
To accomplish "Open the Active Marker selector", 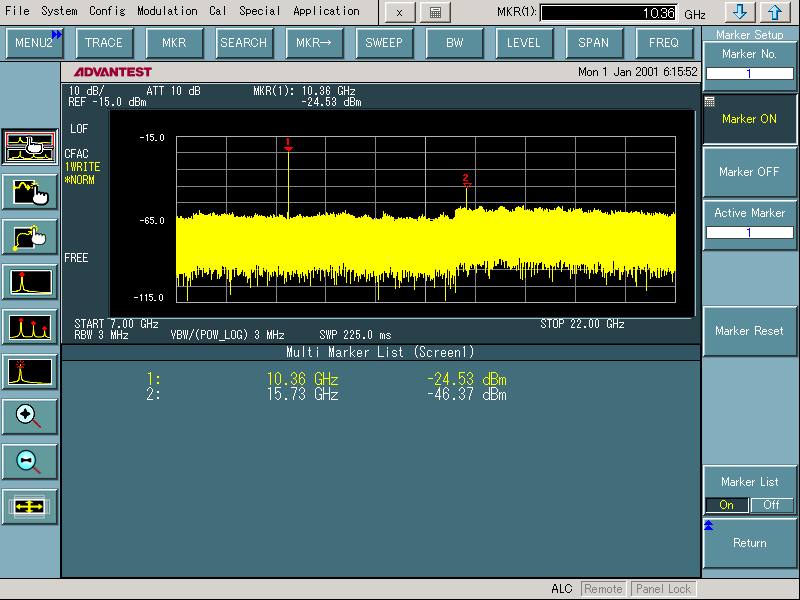I will pyautogui.click(x=749, y=227).
